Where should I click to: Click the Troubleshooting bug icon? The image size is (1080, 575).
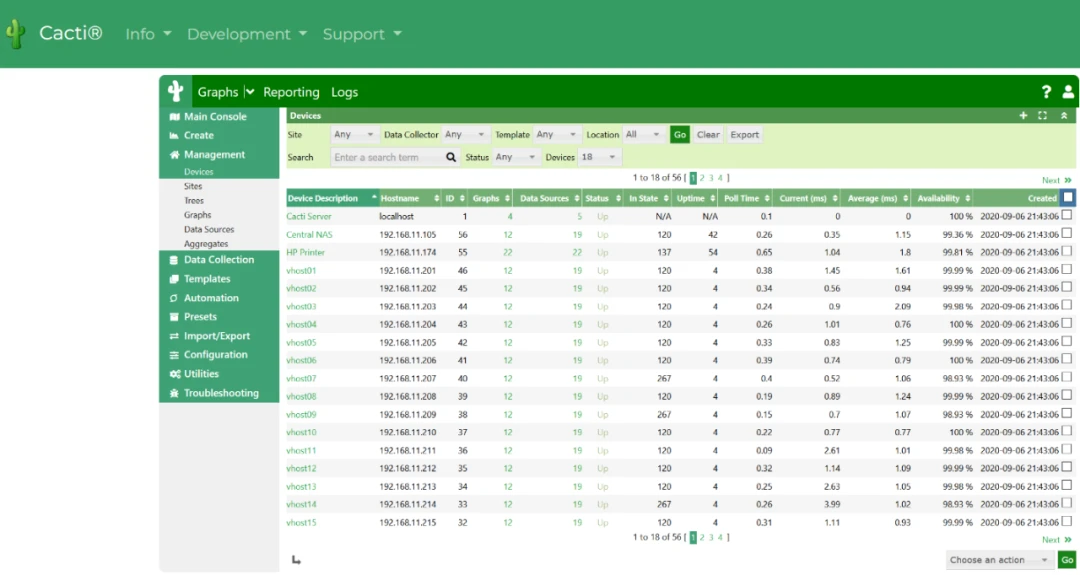[174, 393]
